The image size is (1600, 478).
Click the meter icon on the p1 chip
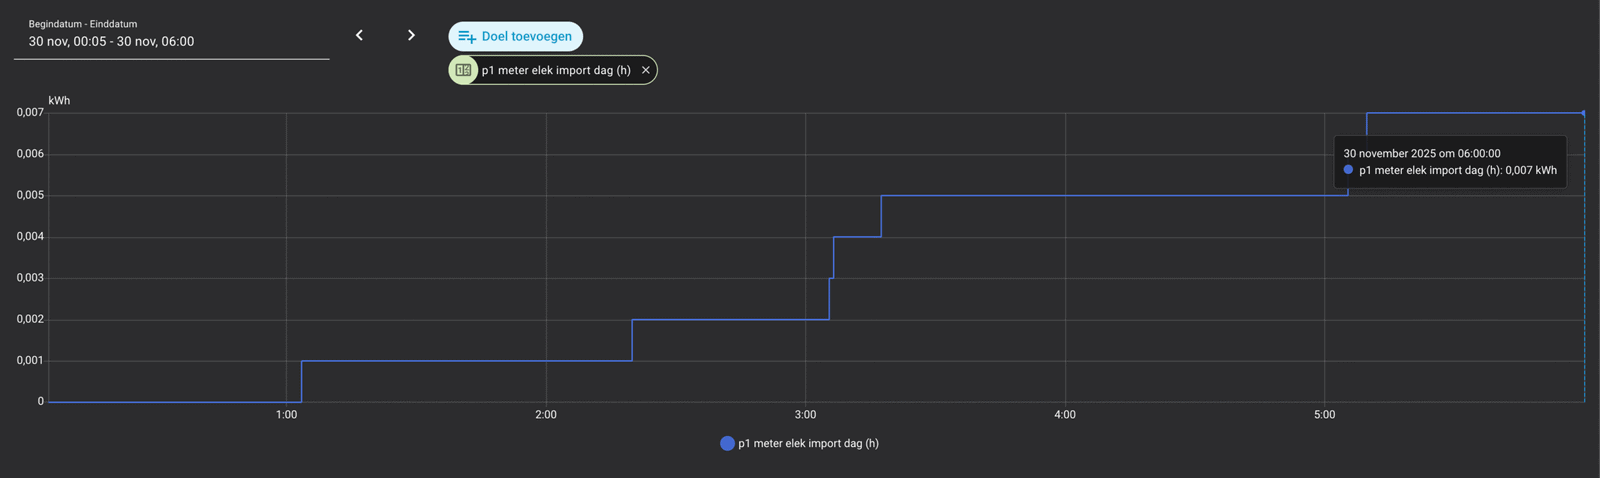tap(463, 70)
